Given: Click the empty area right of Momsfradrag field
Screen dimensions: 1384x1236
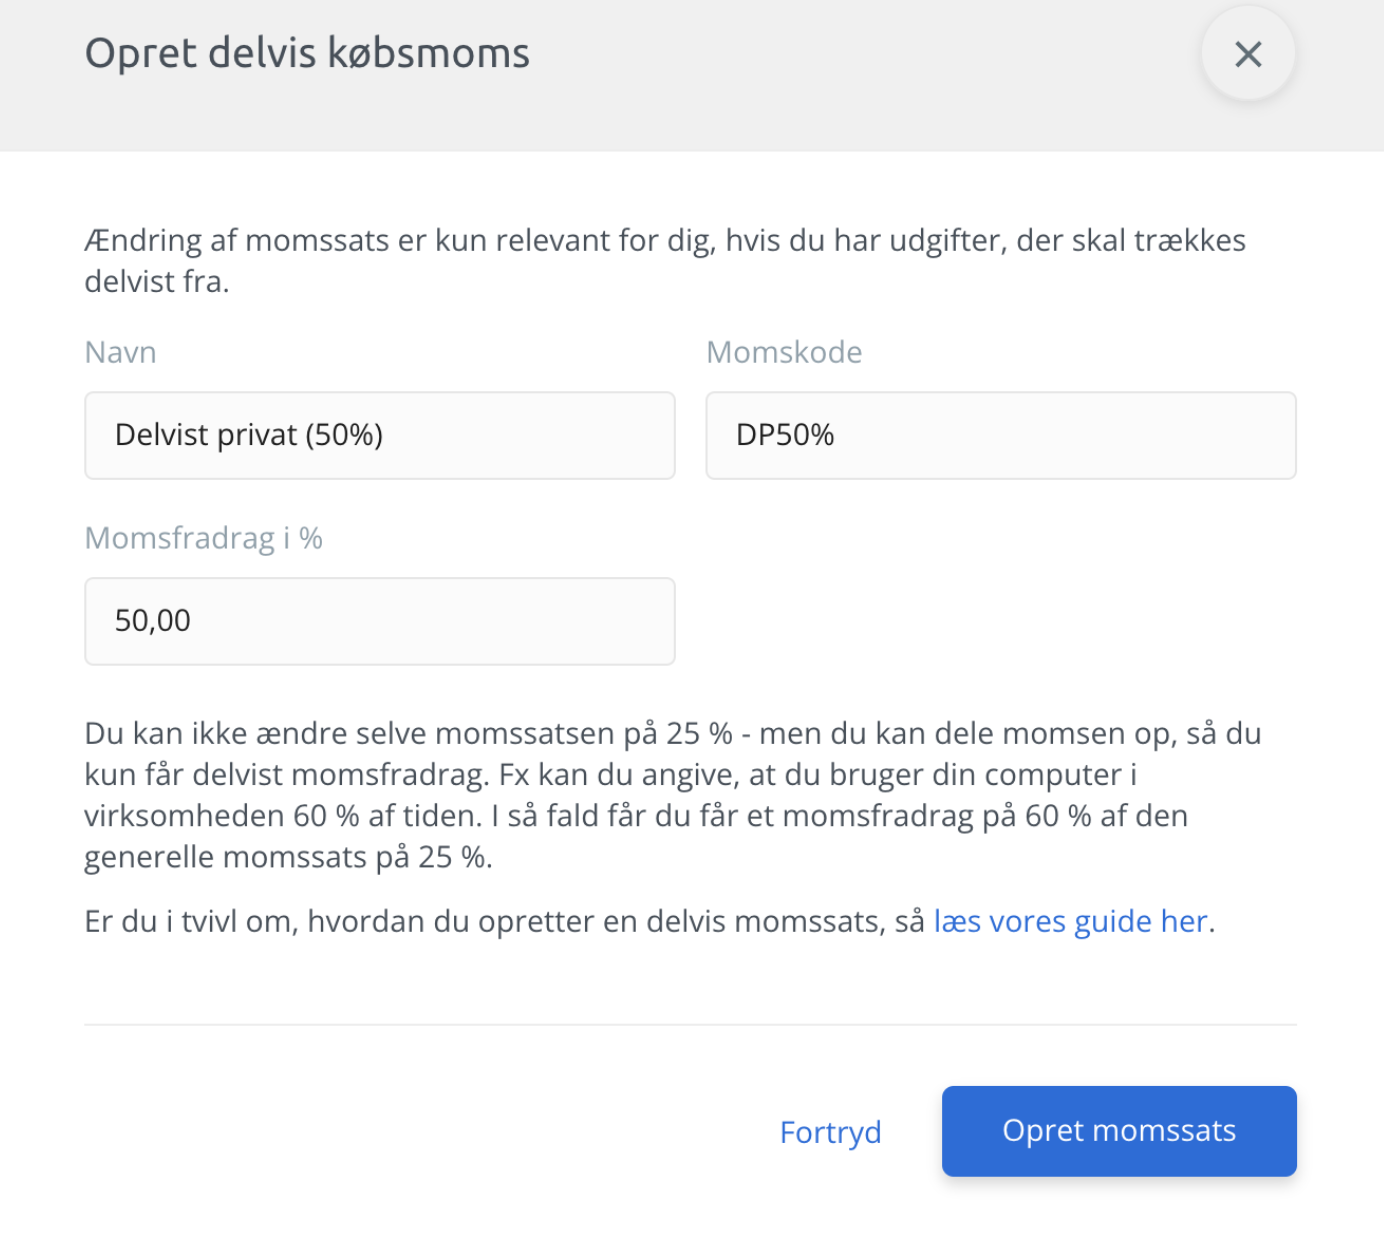Looking at the screenshot, I should [x=1000, y=621].
